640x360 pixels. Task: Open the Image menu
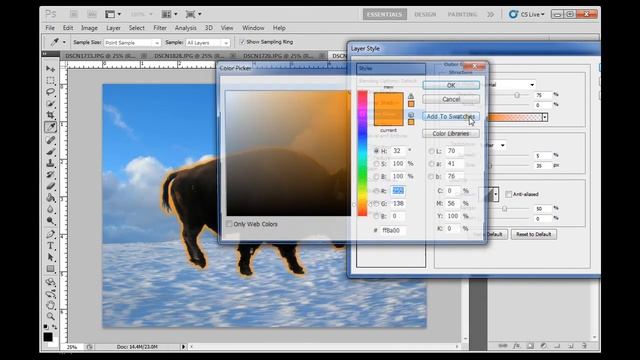click(x=89, y=28)
